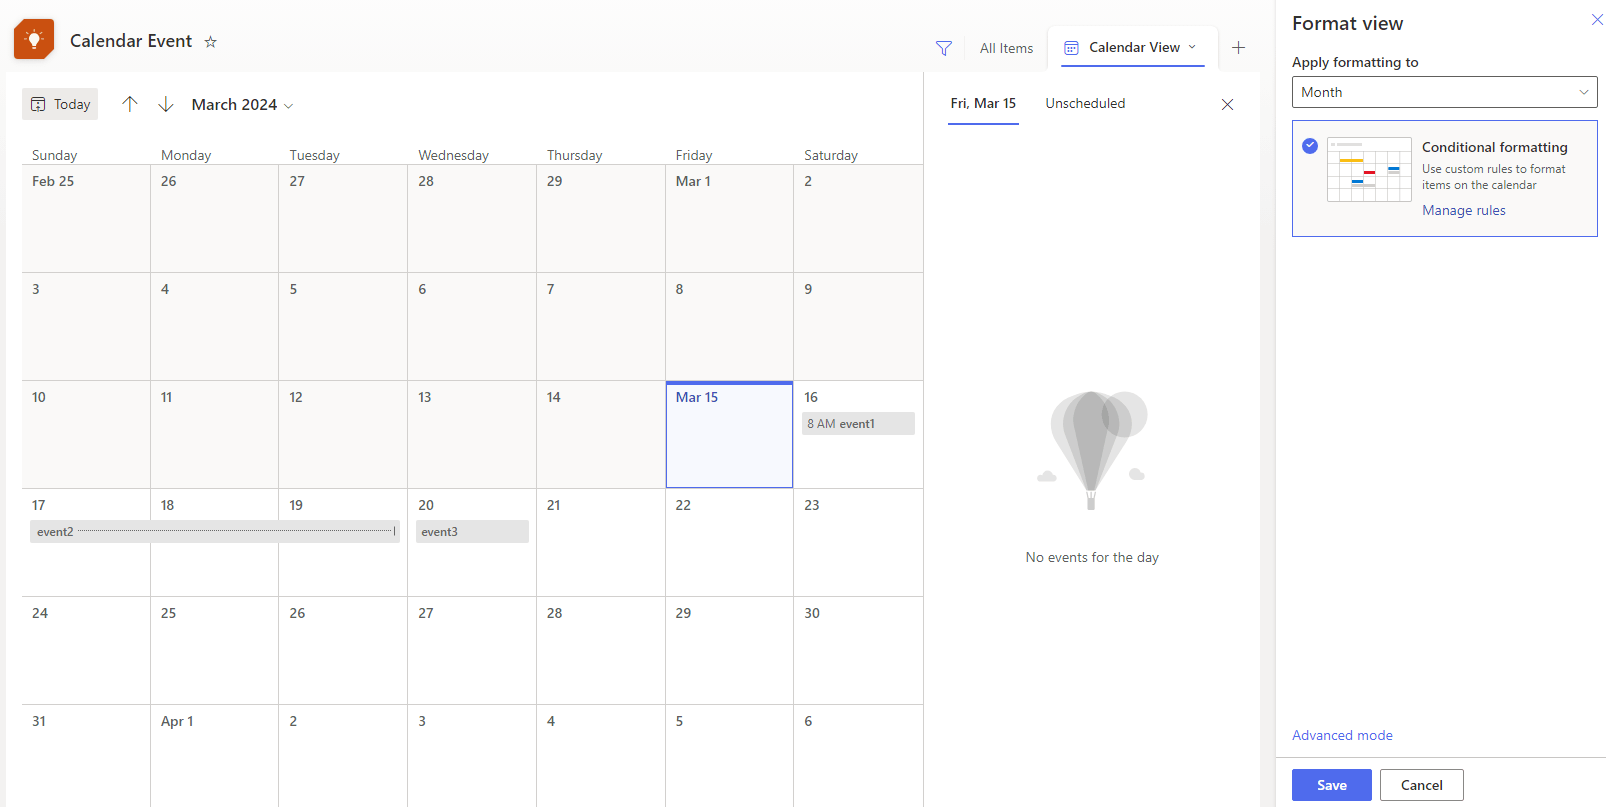Close the day details pane
Screen dimensions: 1606x807
click(1227, 104)
